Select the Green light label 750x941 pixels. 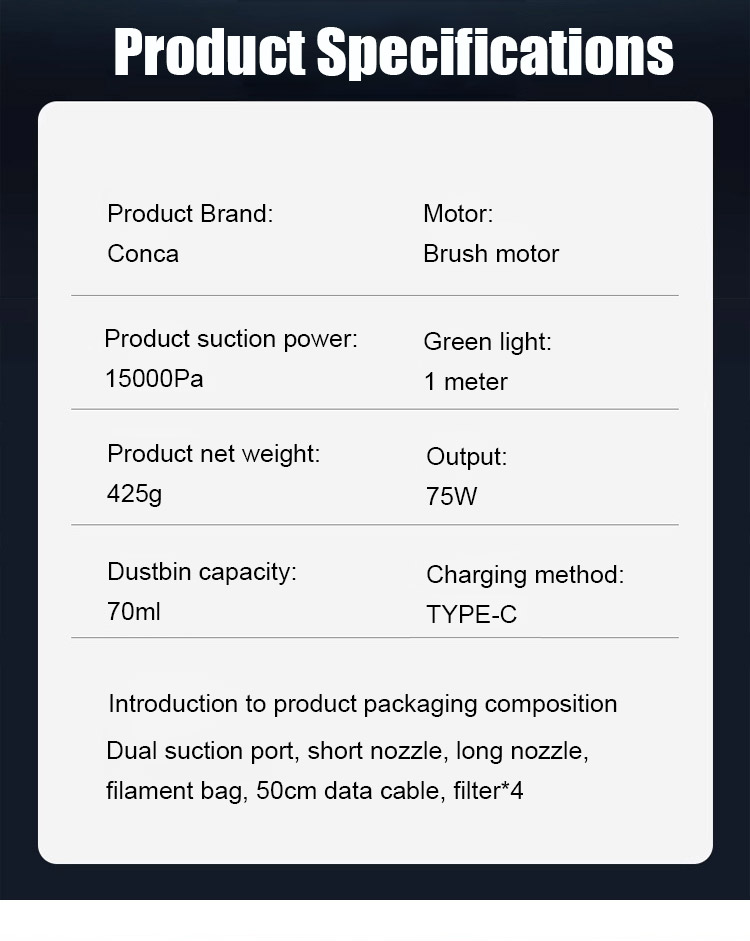point(487,342)
